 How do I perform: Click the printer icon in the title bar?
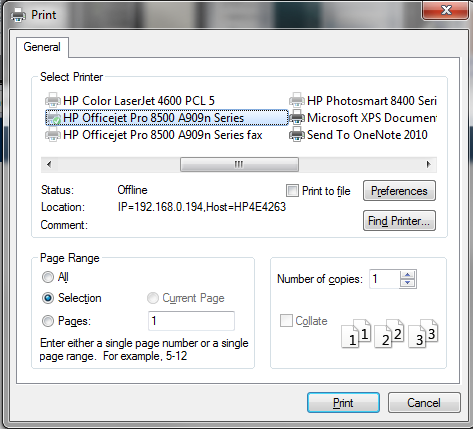18,15
